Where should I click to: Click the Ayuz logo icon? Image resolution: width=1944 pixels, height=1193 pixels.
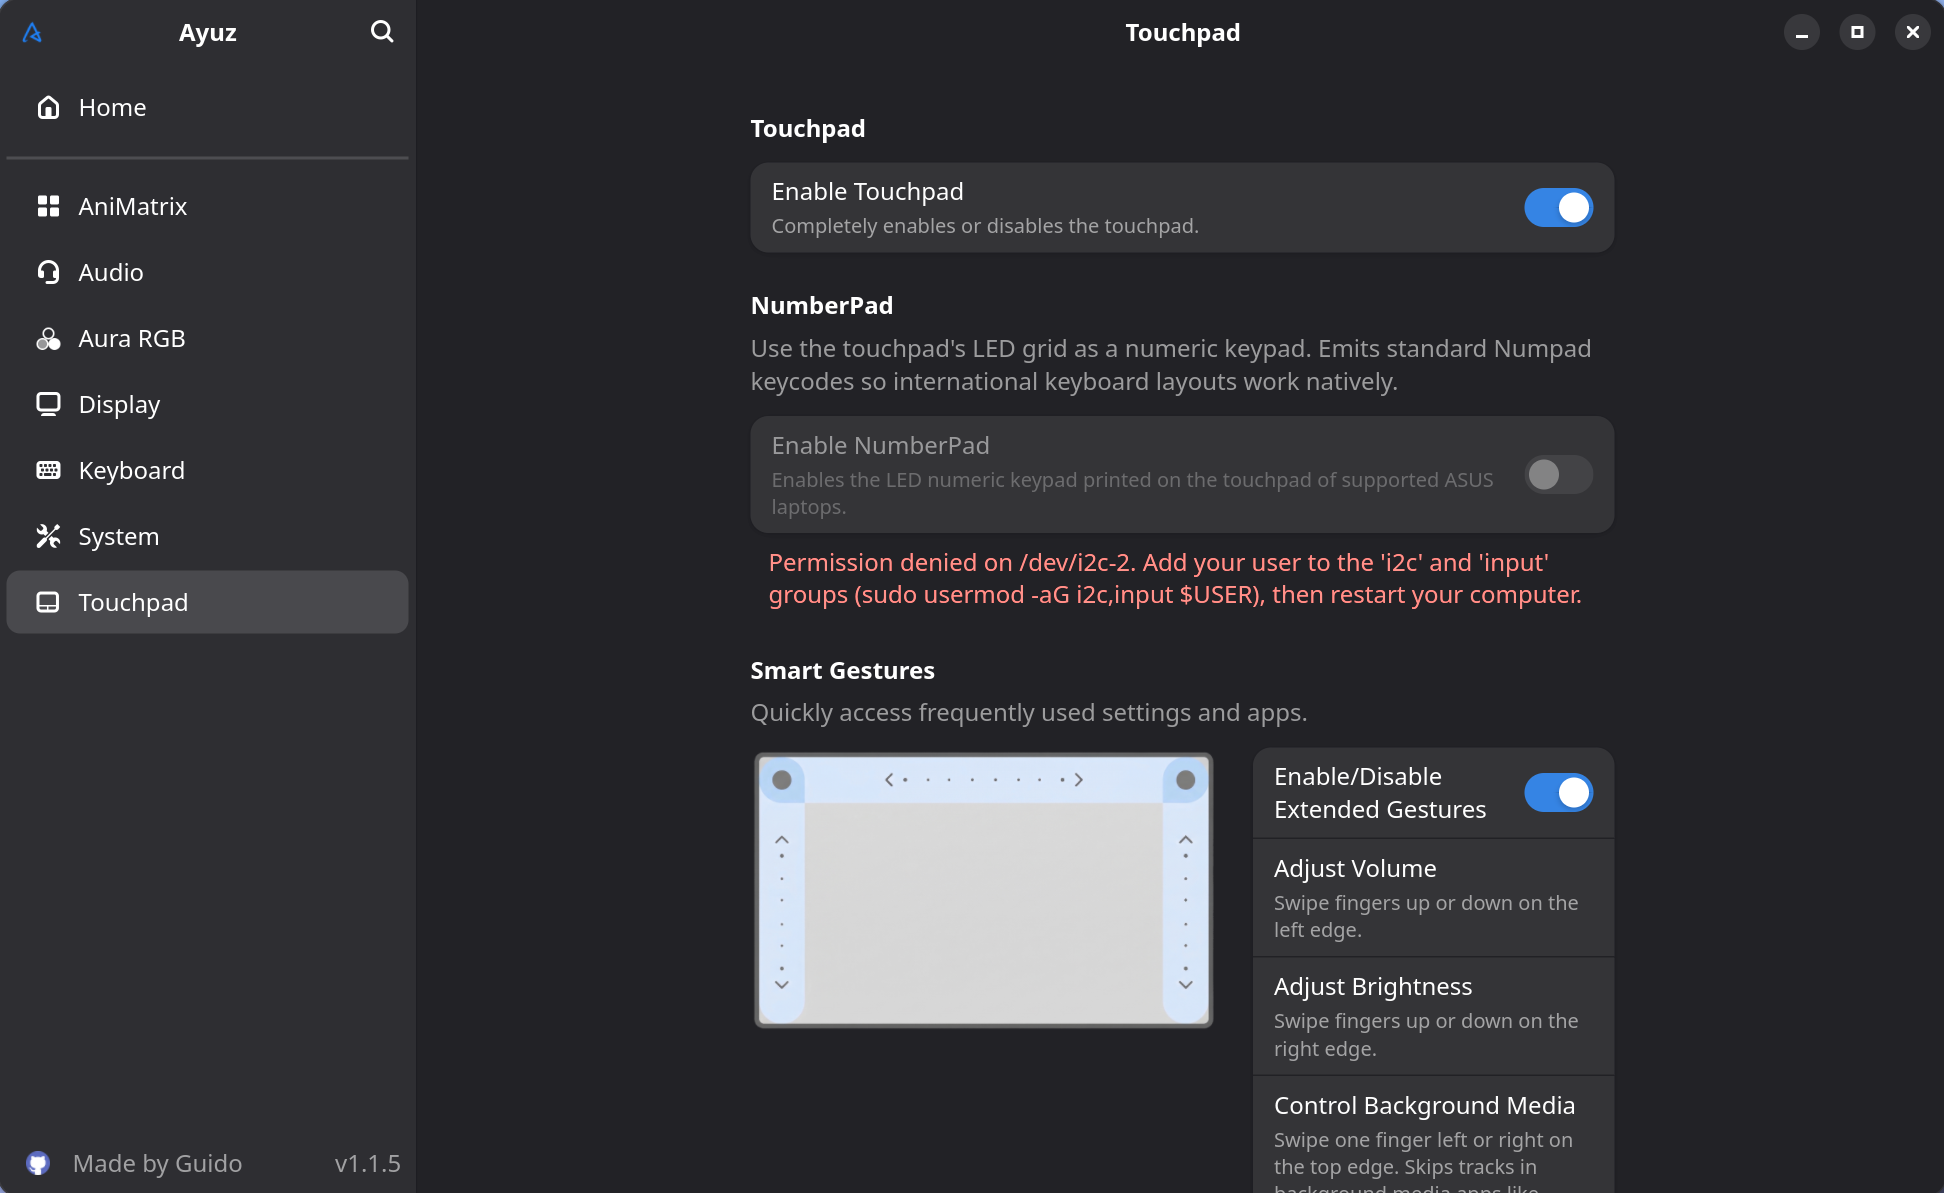click(32, 33)
